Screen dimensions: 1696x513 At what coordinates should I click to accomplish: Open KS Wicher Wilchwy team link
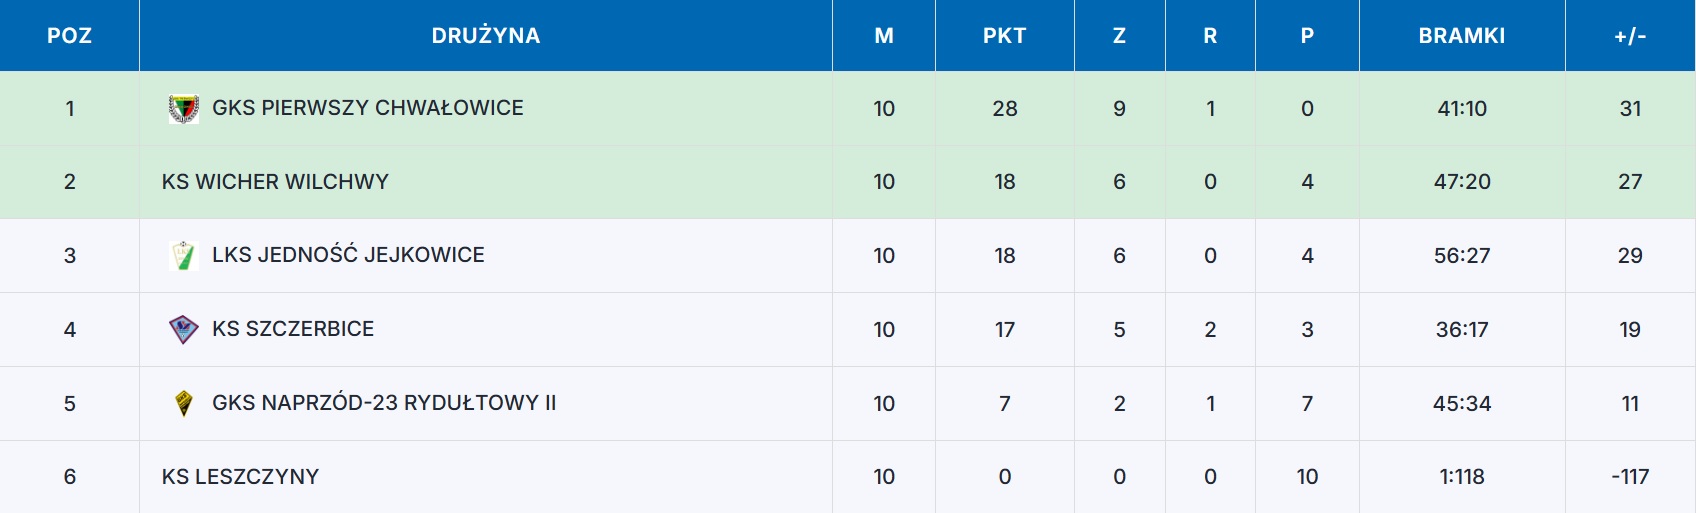[275, 182]
